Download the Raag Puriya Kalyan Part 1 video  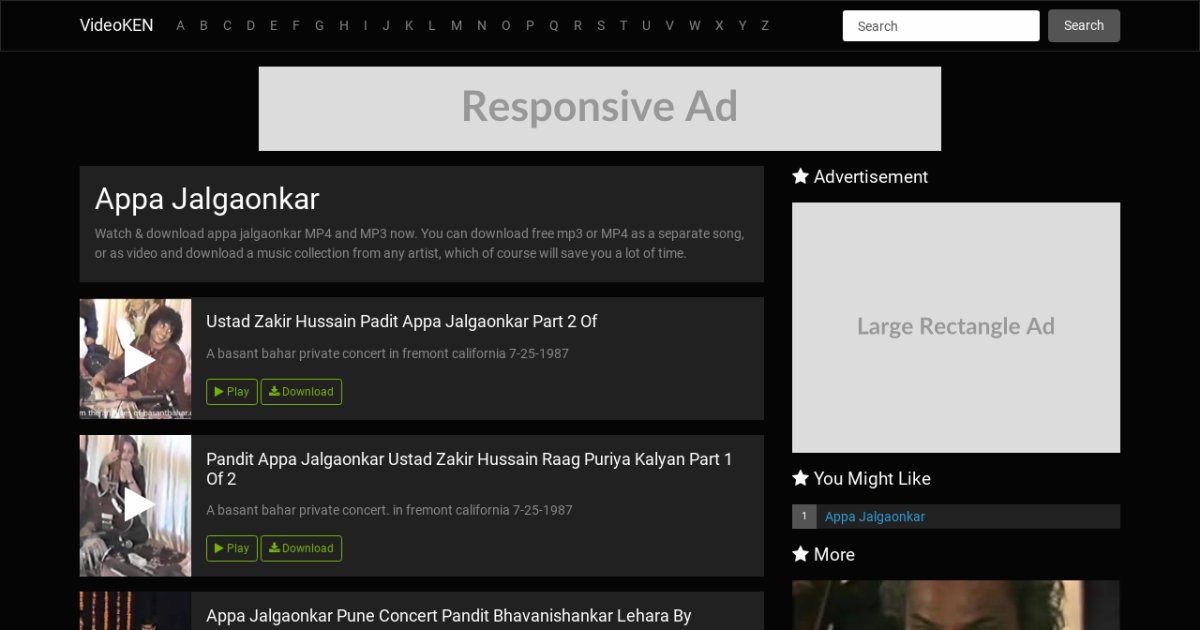(x=301, y=548)
